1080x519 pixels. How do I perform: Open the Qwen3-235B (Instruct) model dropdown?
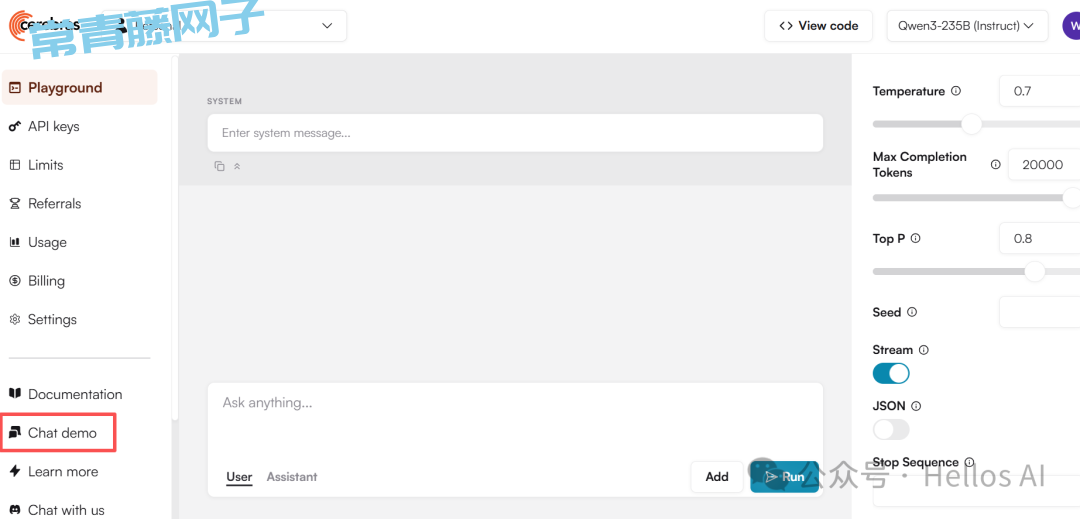[x=967, y=26]
